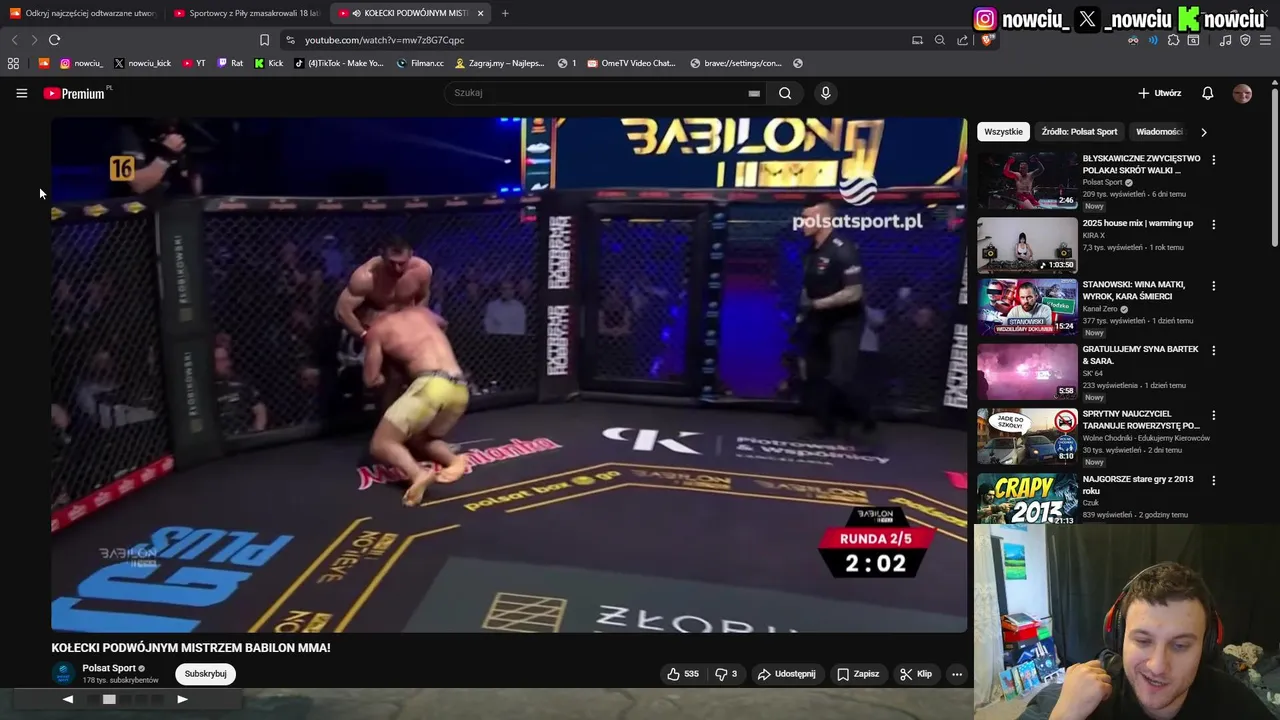Select the 'KOŁECKI PODWÓJNYM MISTRZ' browser tab

point(410,13)
